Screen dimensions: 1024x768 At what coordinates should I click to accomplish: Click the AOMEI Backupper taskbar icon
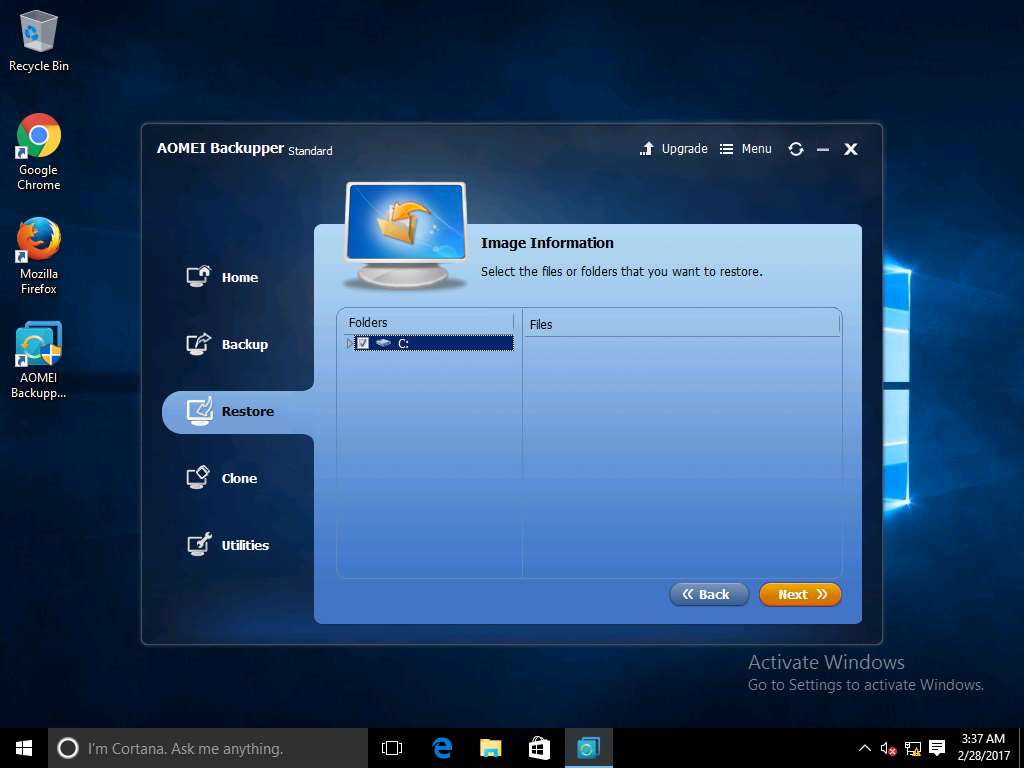pos(588,748)
